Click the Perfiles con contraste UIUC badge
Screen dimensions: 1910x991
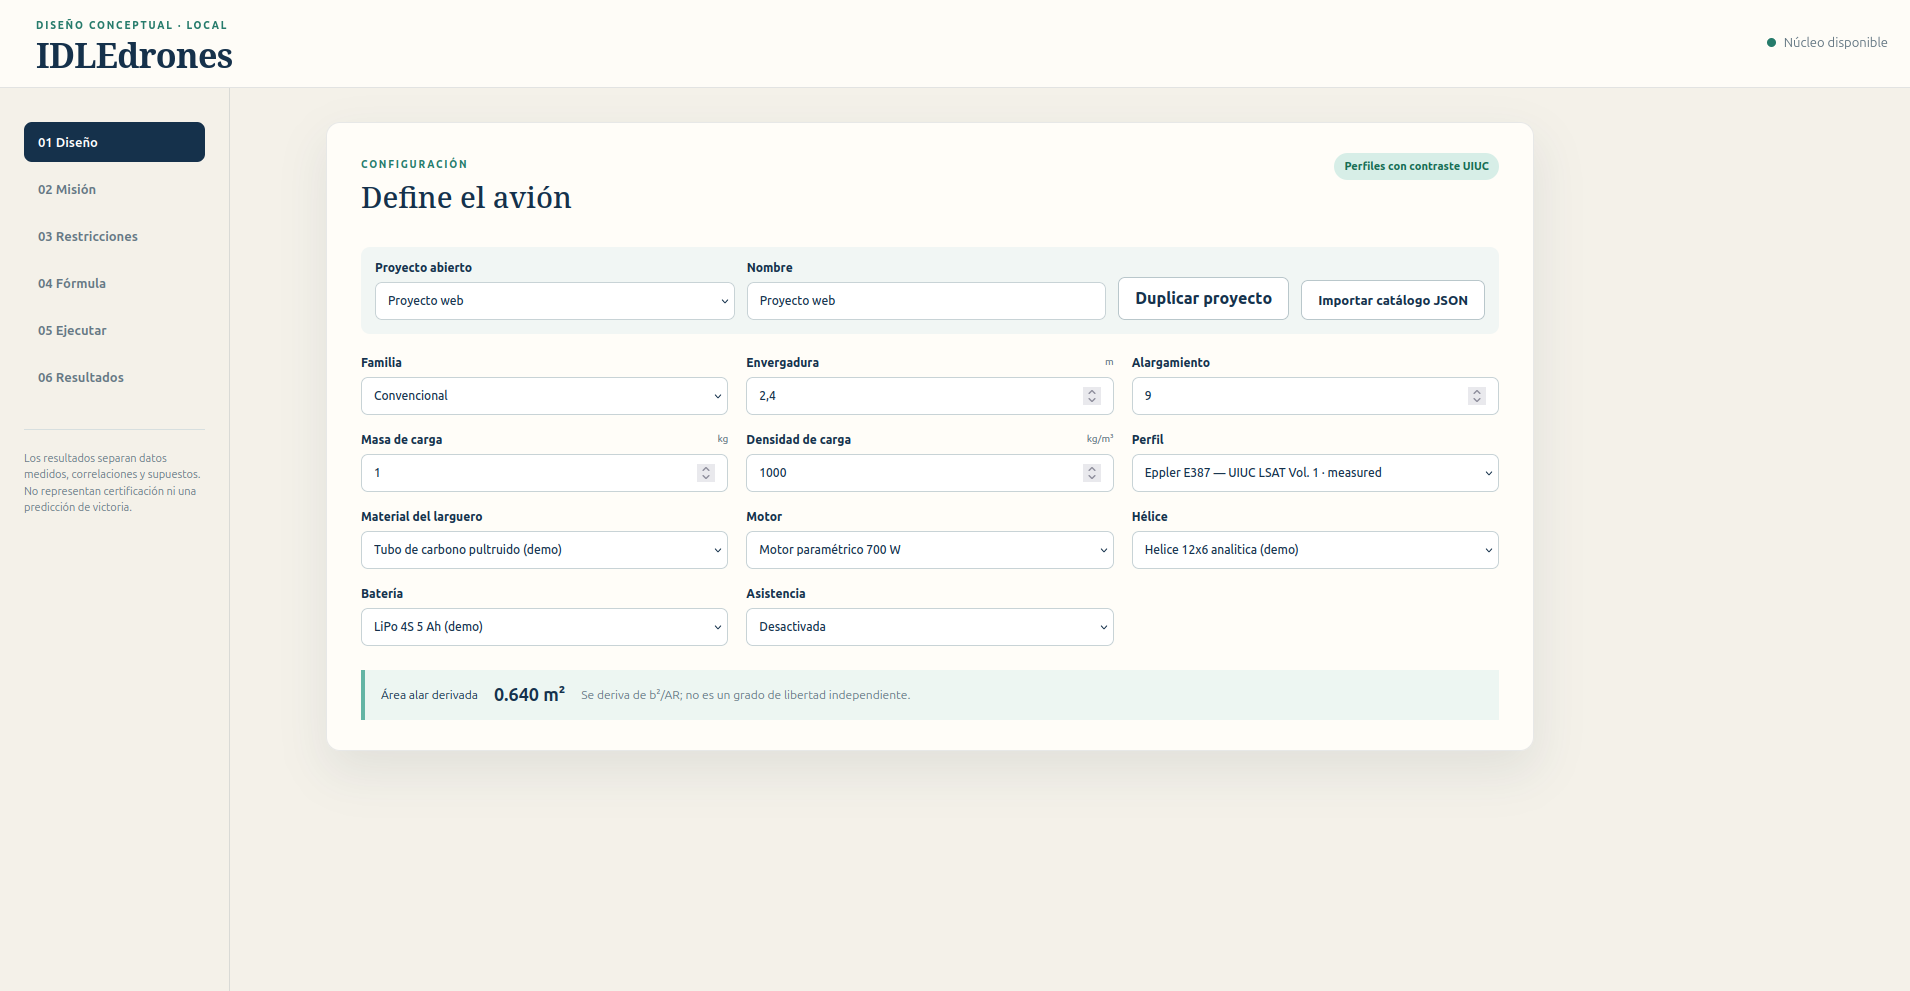tap(1416, 167)
